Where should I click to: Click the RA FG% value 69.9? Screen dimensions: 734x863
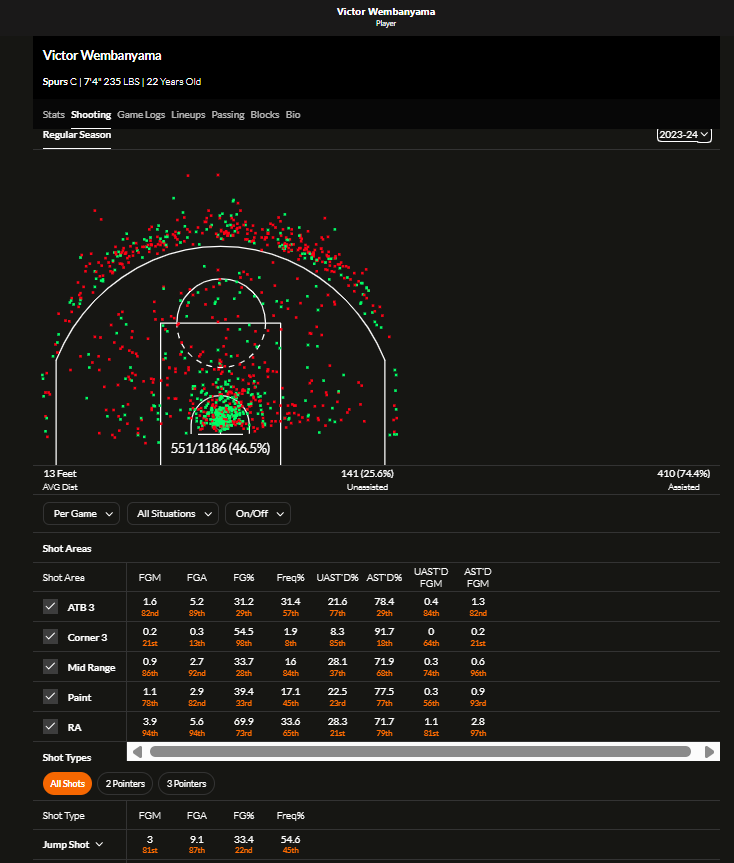[244, 722]
